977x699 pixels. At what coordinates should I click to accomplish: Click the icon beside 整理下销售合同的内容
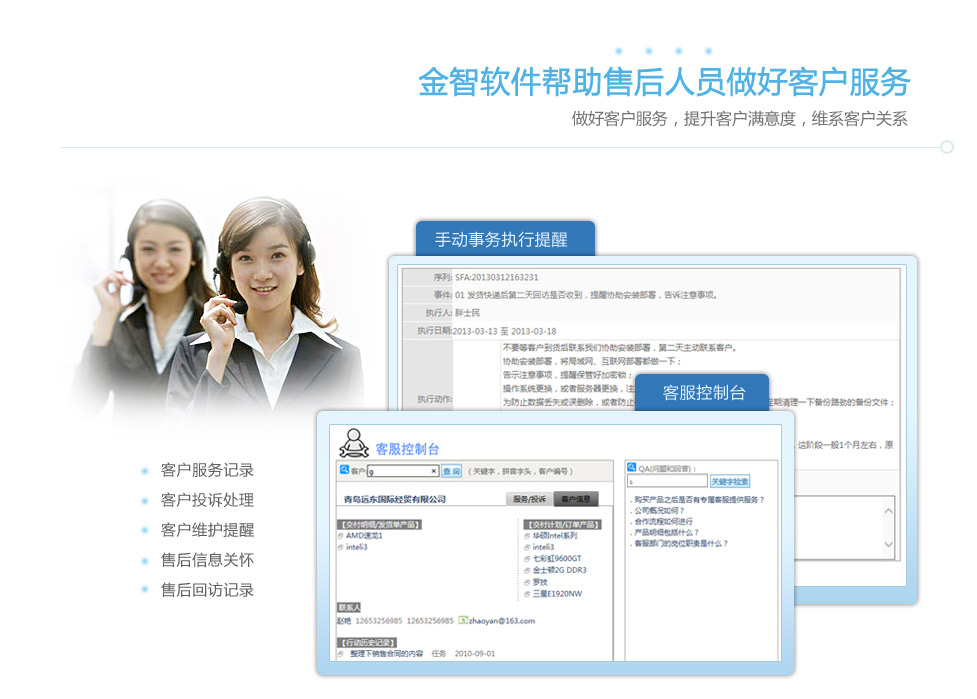[x=341, y=654]
